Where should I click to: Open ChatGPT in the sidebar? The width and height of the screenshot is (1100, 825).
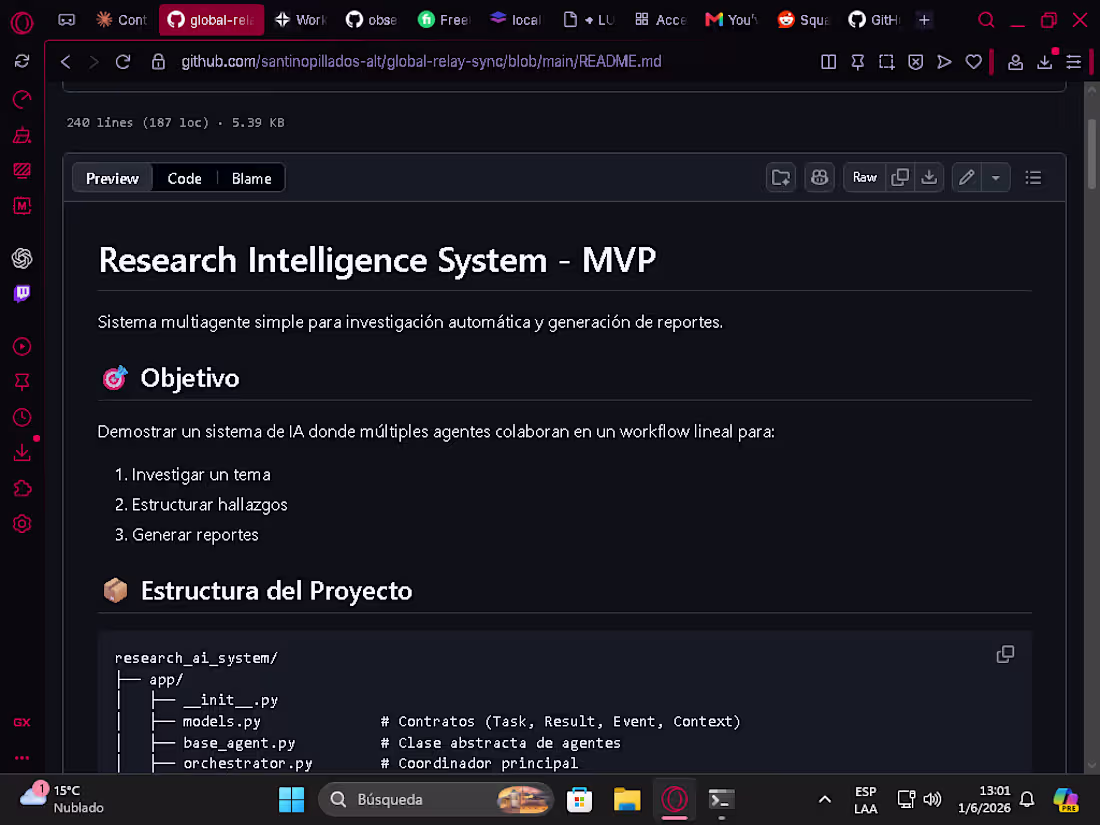pyautogui.click(x=22, y=258)
